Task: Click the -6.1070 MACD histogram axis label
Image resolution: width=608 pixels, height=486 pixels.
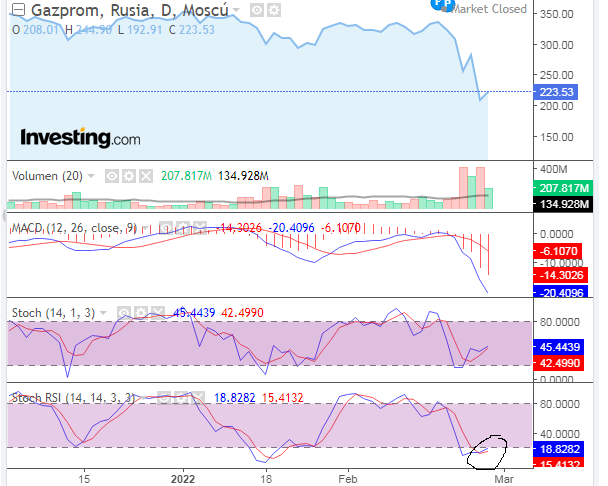Action: tap(558, 251)
